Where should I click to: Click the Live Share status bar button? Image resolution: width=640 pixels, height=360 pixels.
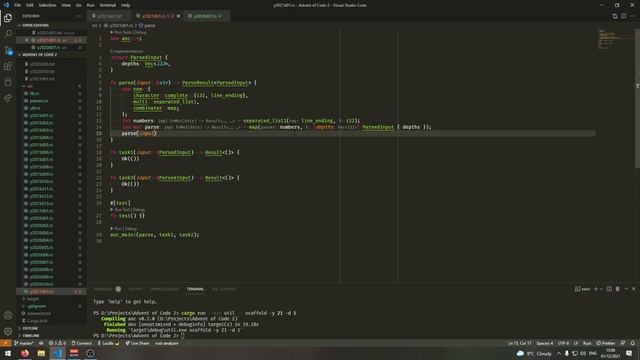coord(137,343)
